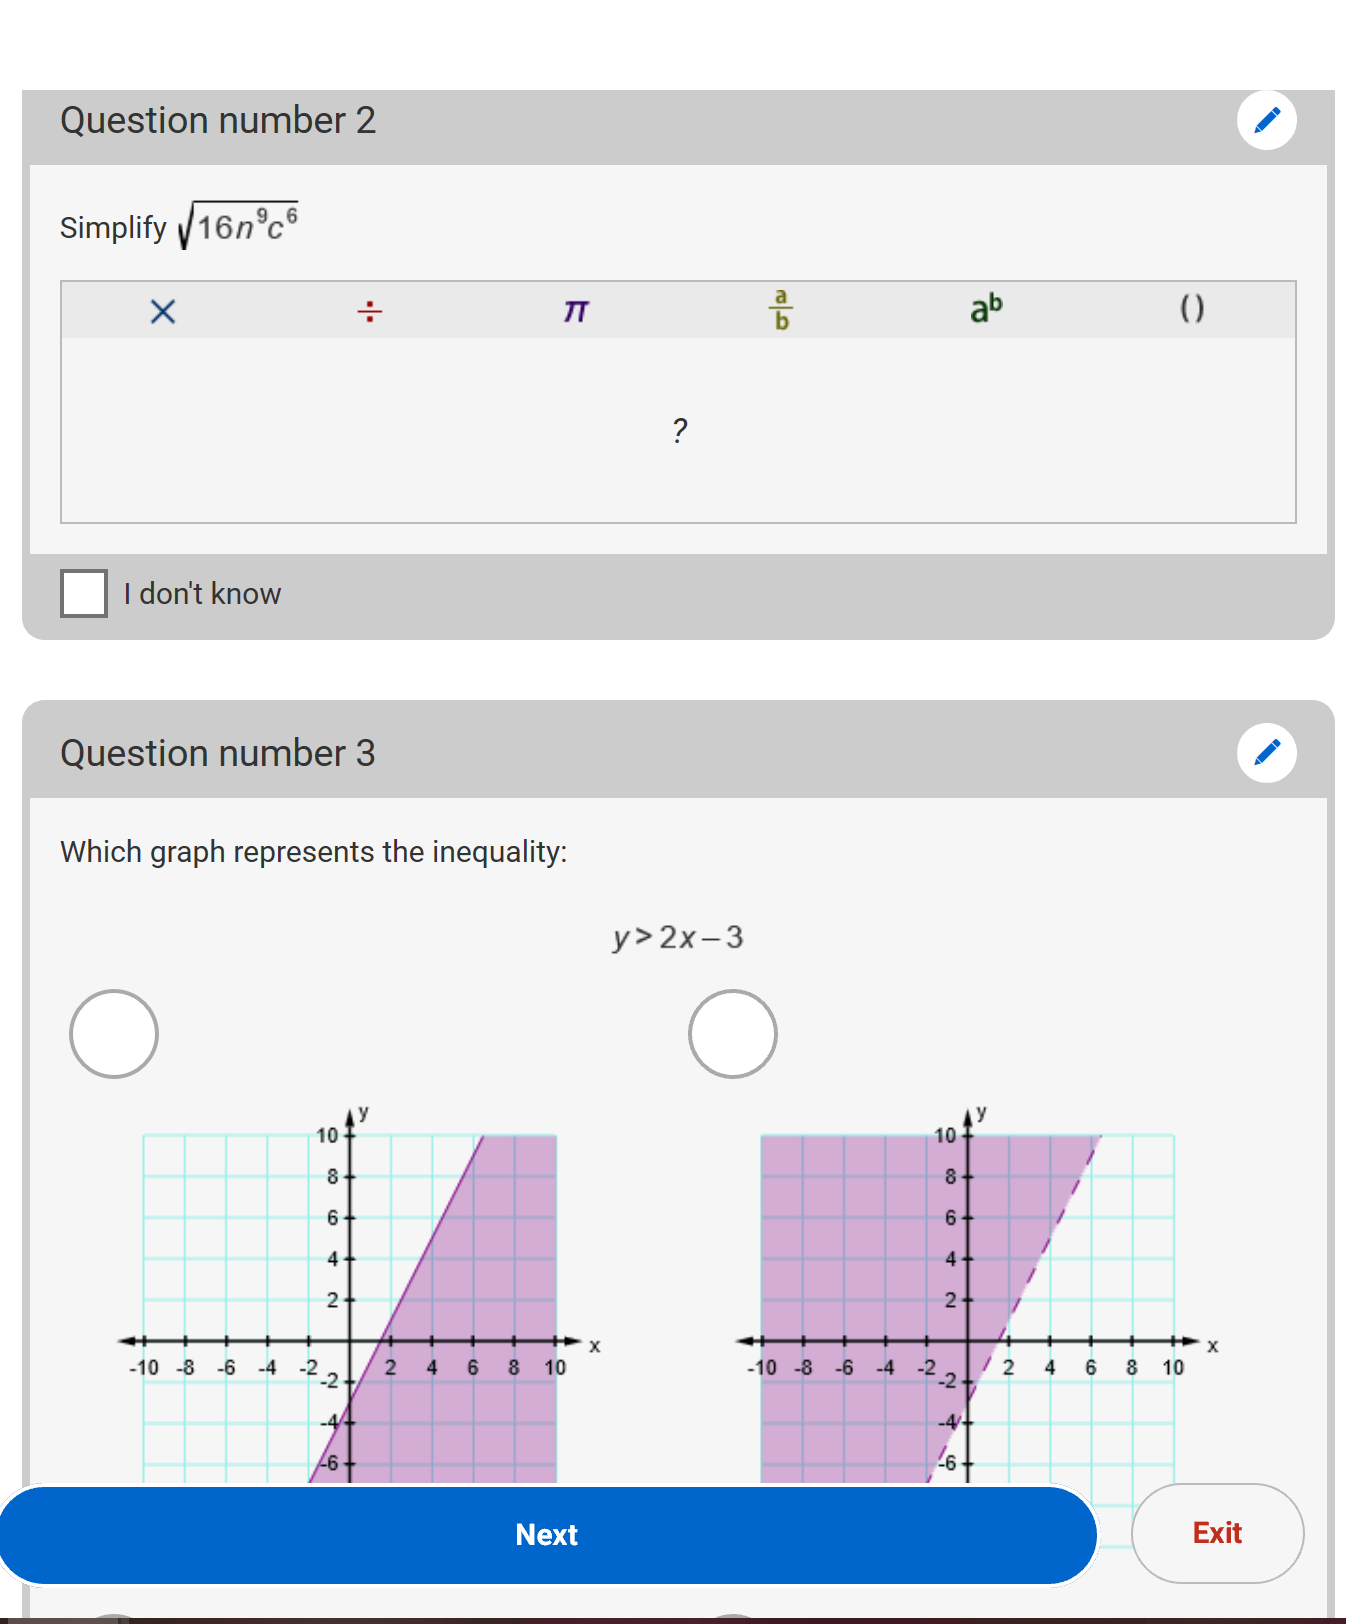Click the multiplication symbol in math toolbar
The image size is (1346, 1624).
pyautogui.click(x=163, y=311)
